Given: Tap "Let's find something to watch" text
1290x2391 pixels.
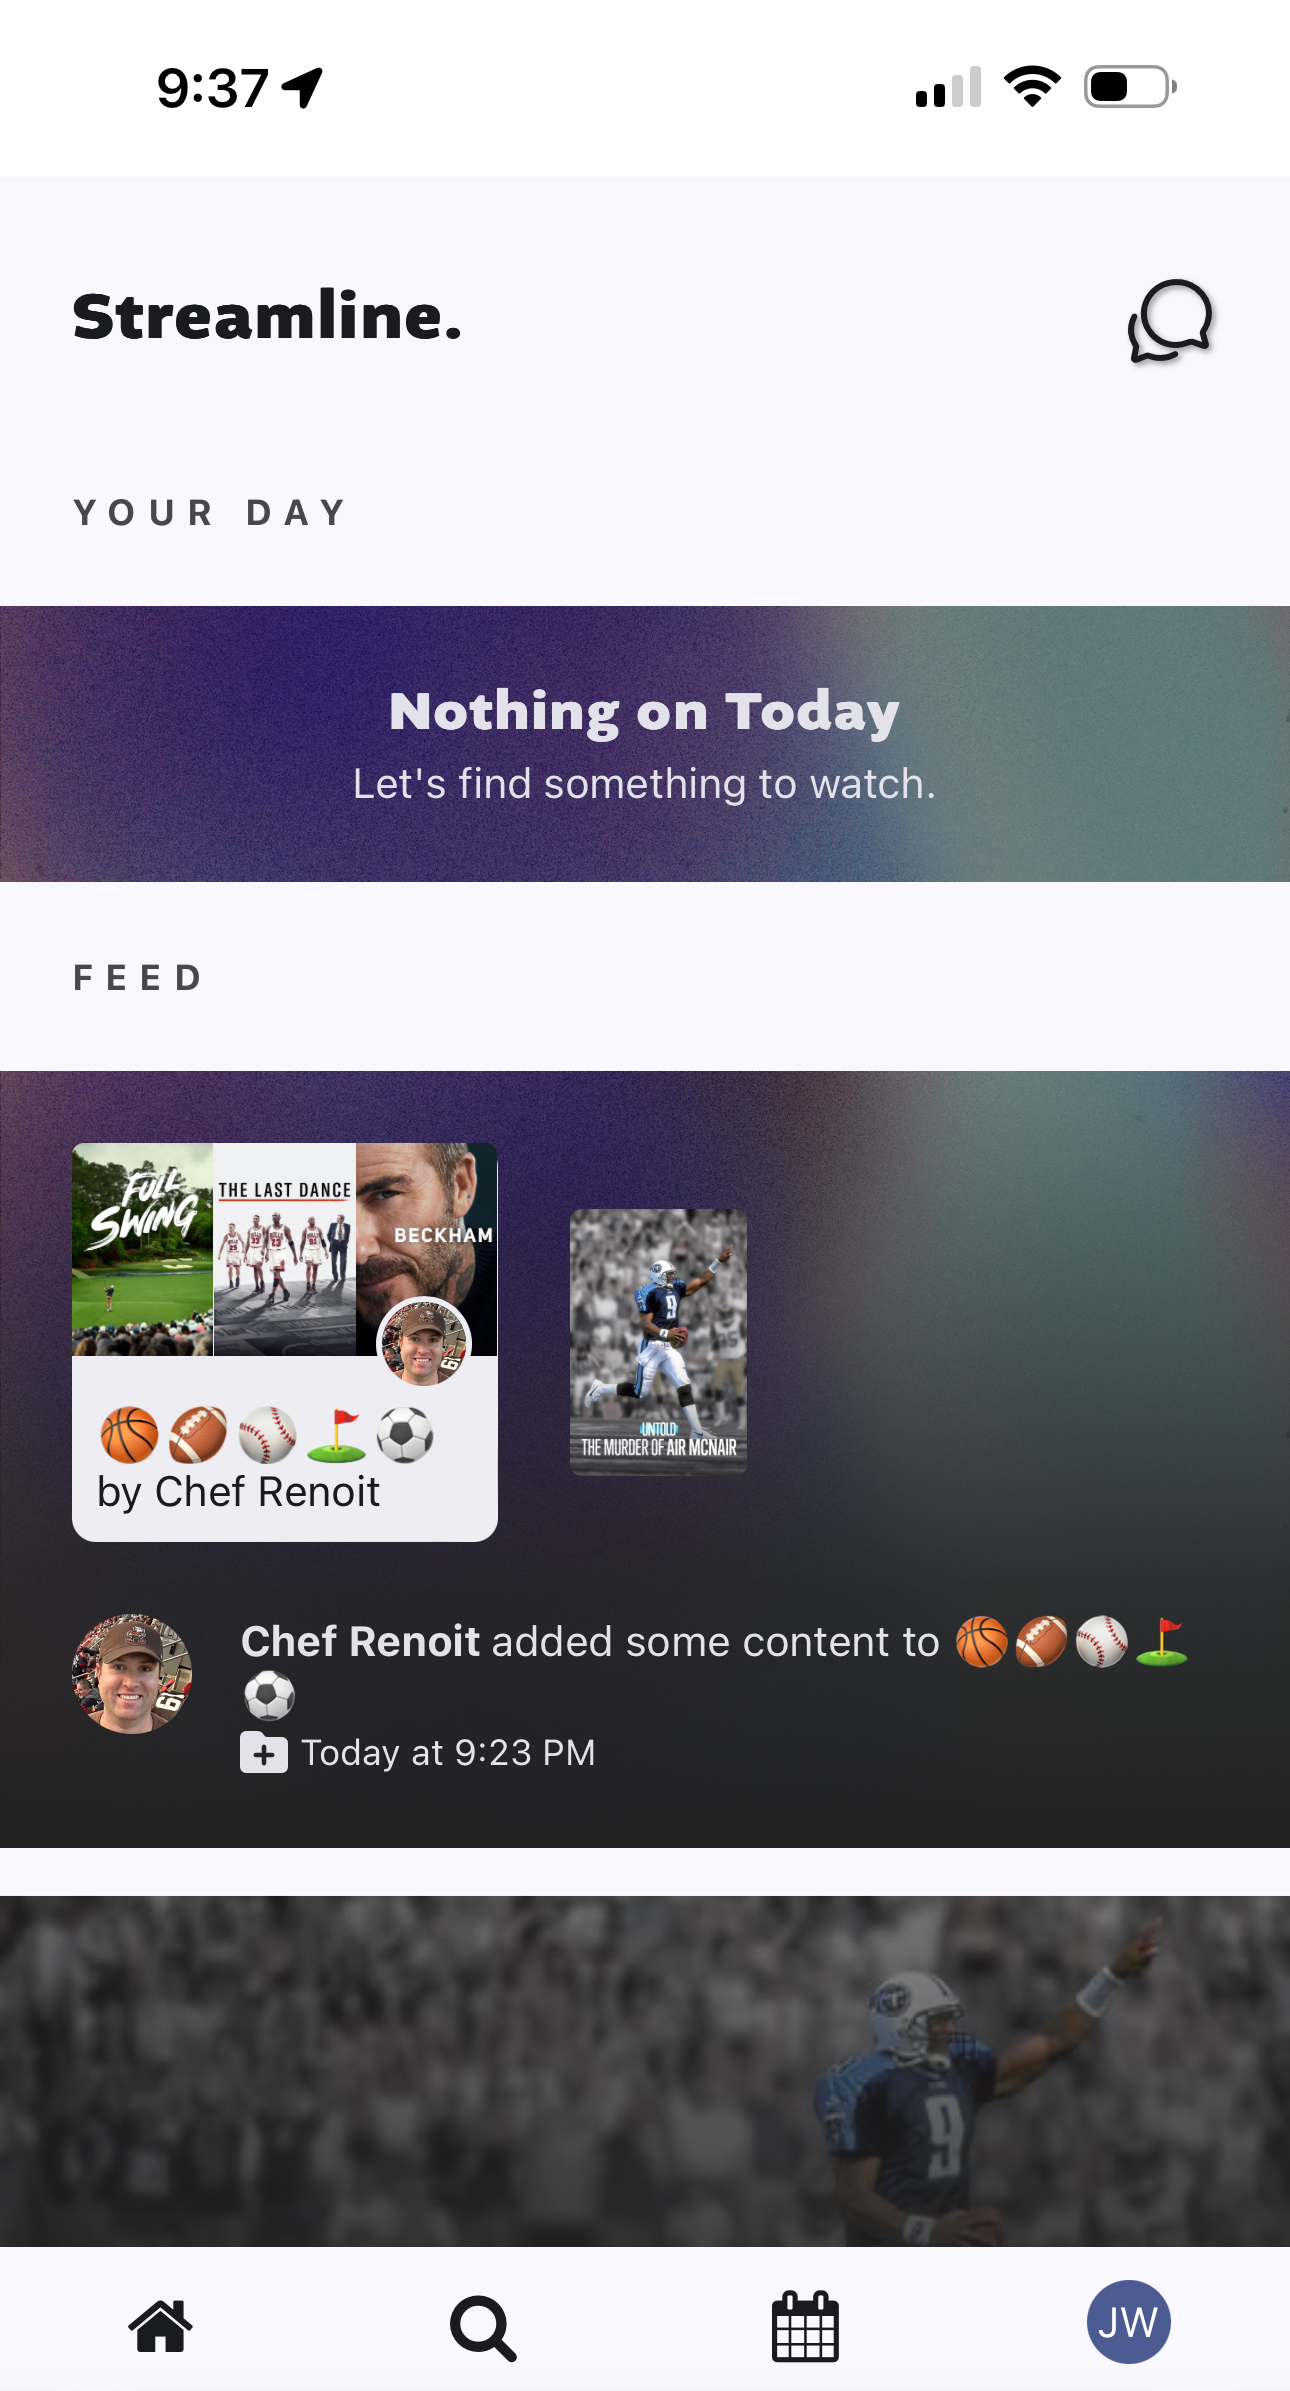Looking at the screenshot, I should pyautogui.click(x=645, y=784).
